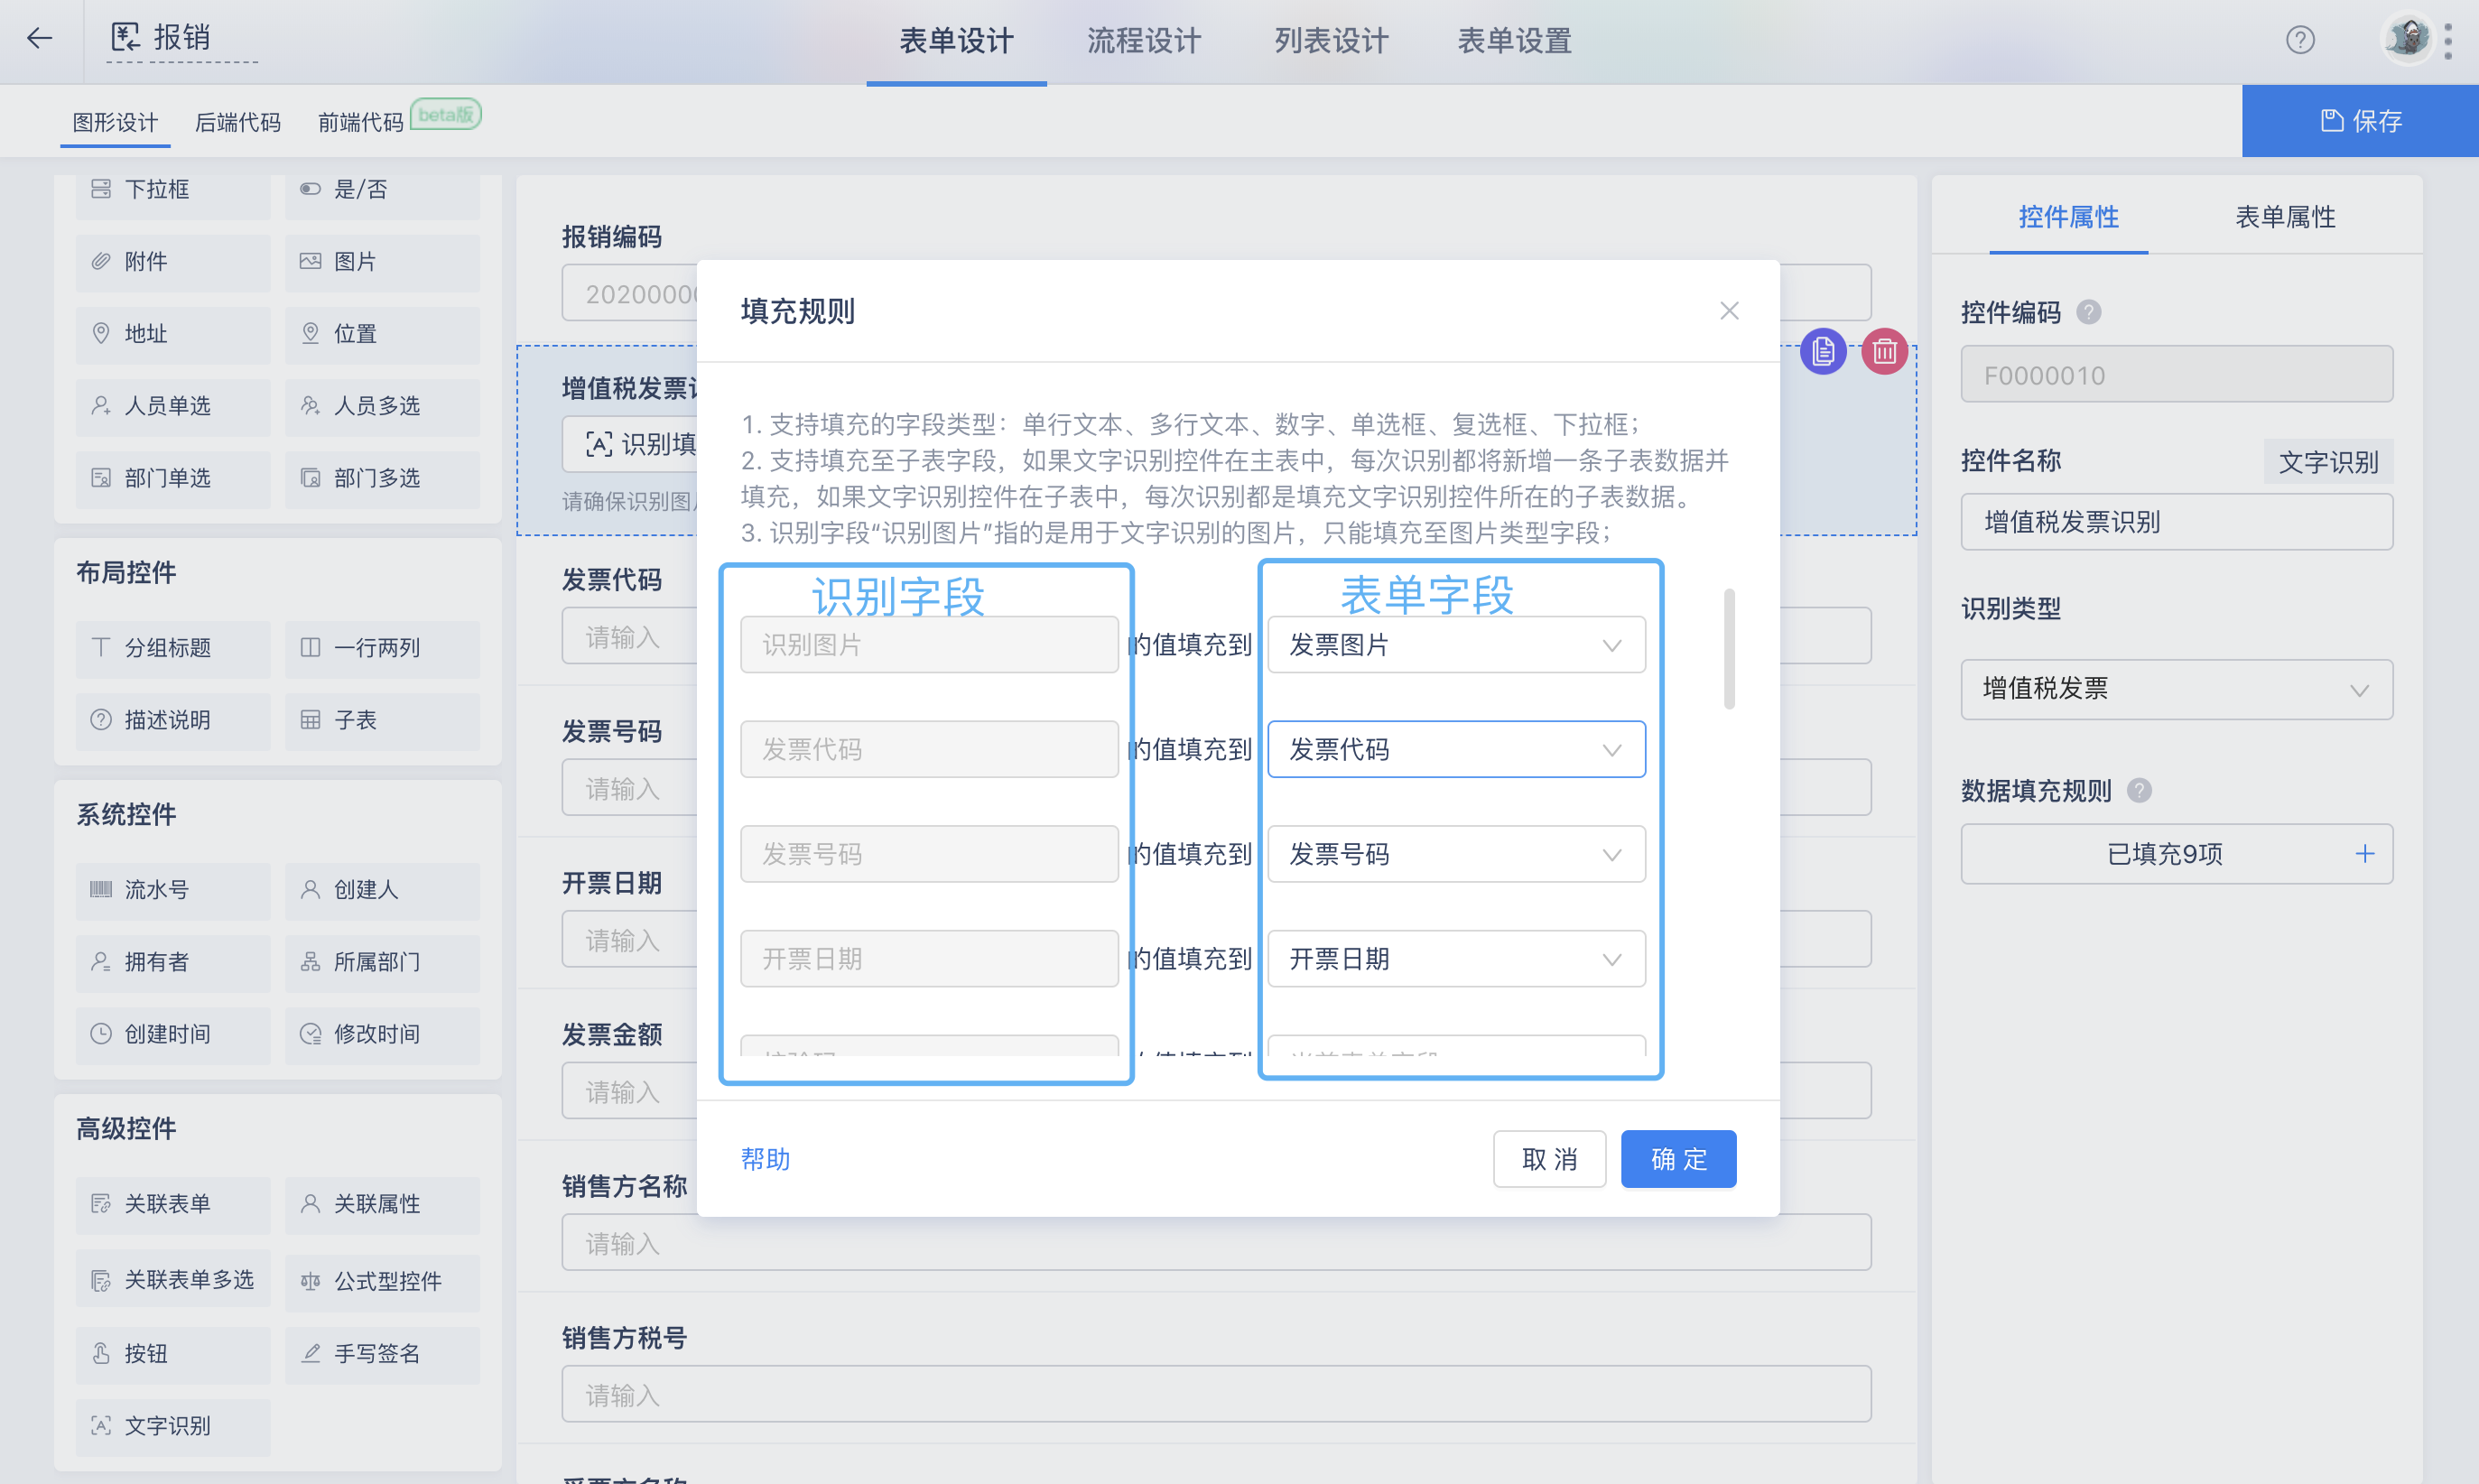This screenshot has height=1484, width=2479.
Task: Open the help question mark icon in header
Action: click(2300, 40)
